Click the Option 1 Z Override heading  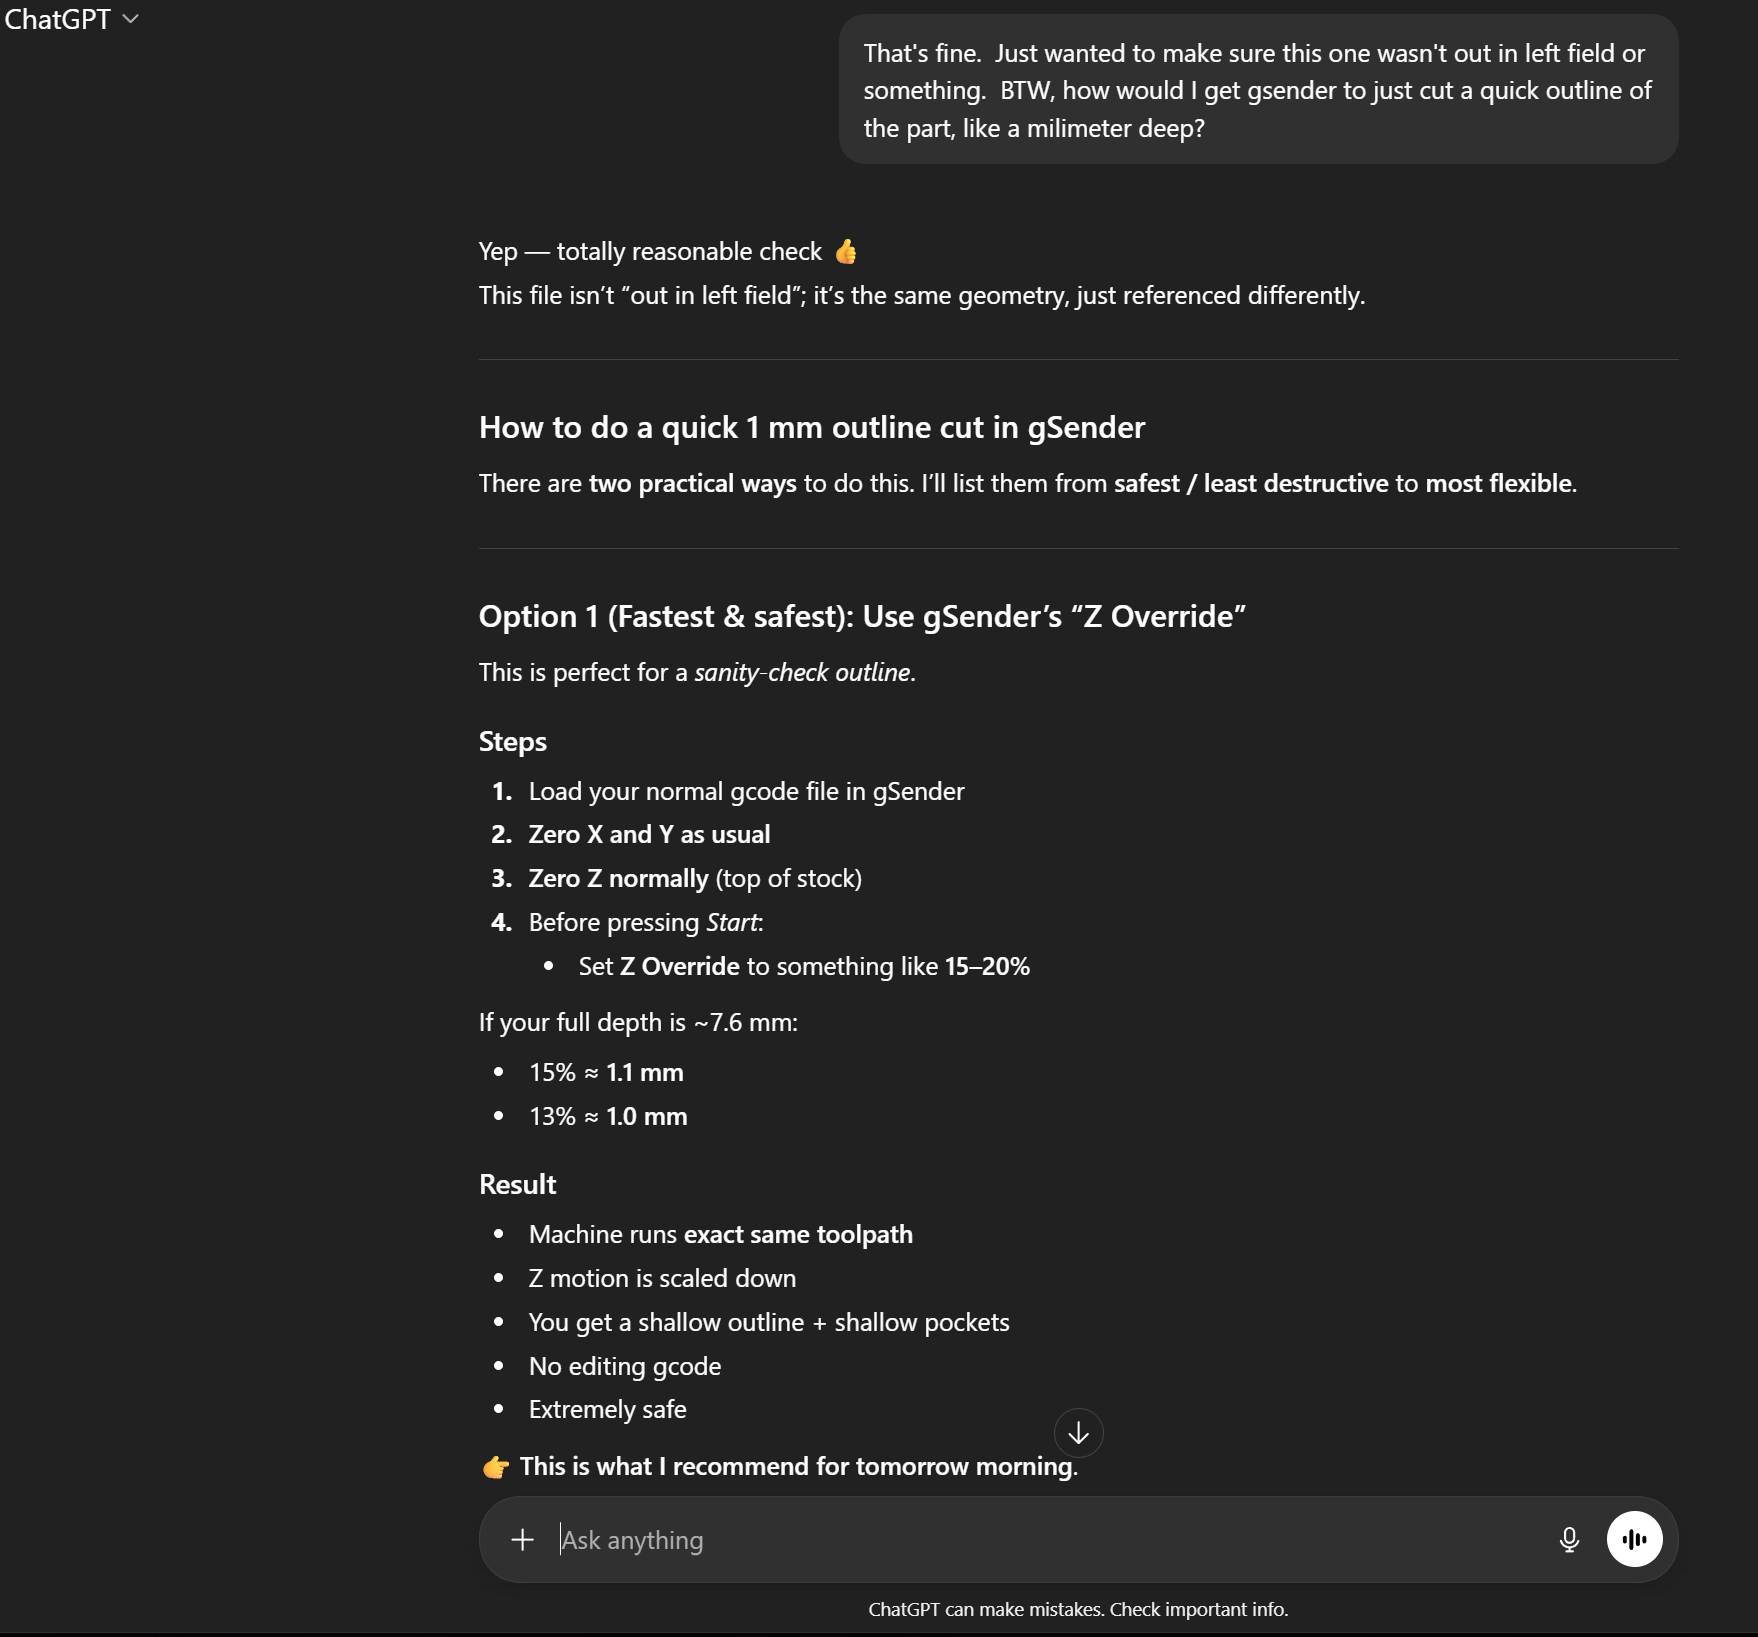pos(861,617)
